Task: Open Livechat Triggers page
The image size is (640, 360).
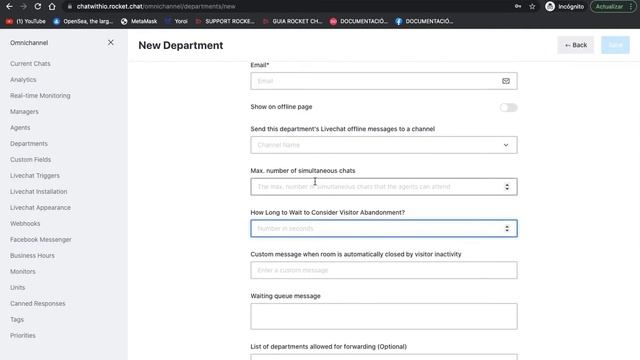Action: pyautogui.click(x=35, y=176)
